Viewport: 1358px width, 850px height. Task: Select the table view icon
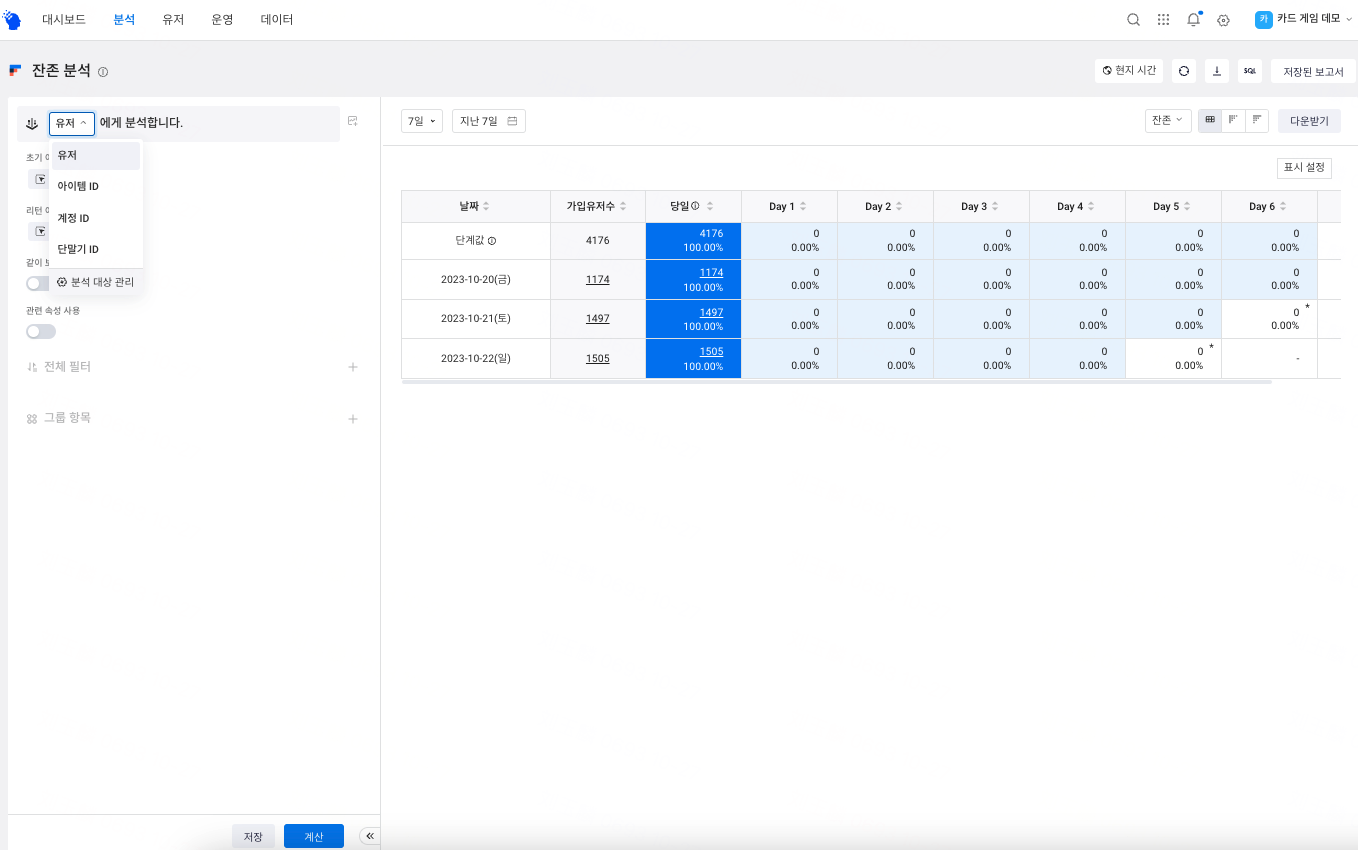1210,120
